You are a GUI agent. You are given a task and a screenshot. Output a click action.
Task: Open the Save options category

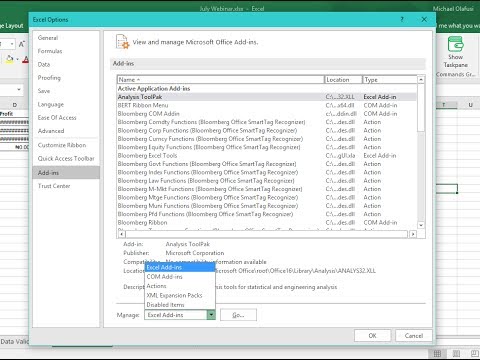[66, 91]
